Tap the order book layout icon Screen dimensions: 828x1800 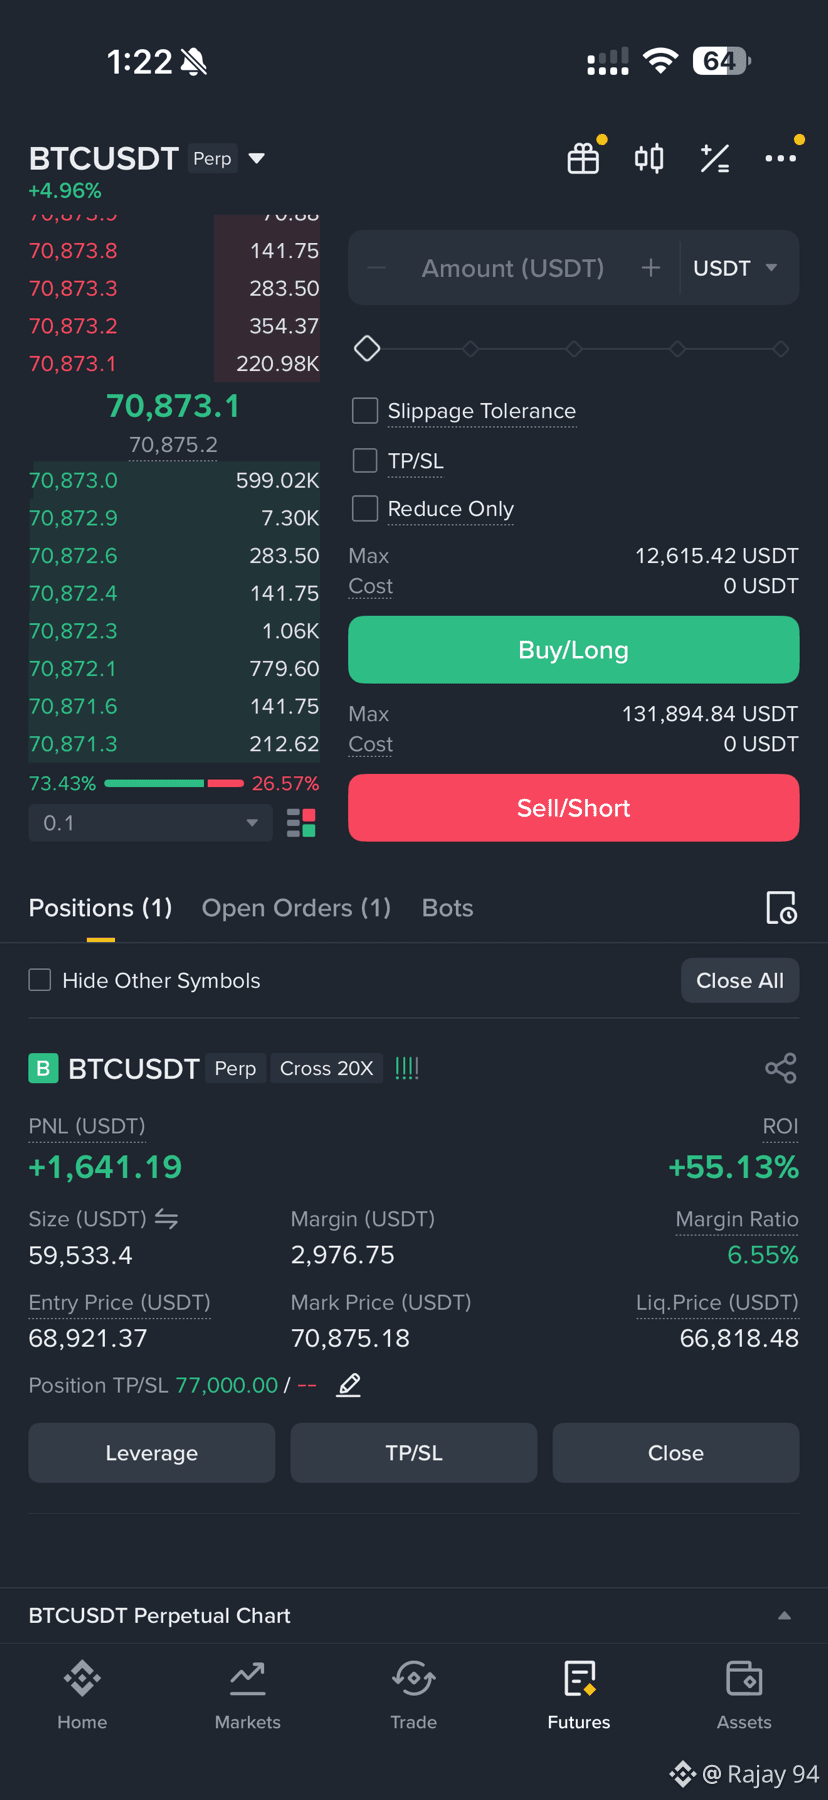pyautogui.click(x=301, y=823)
